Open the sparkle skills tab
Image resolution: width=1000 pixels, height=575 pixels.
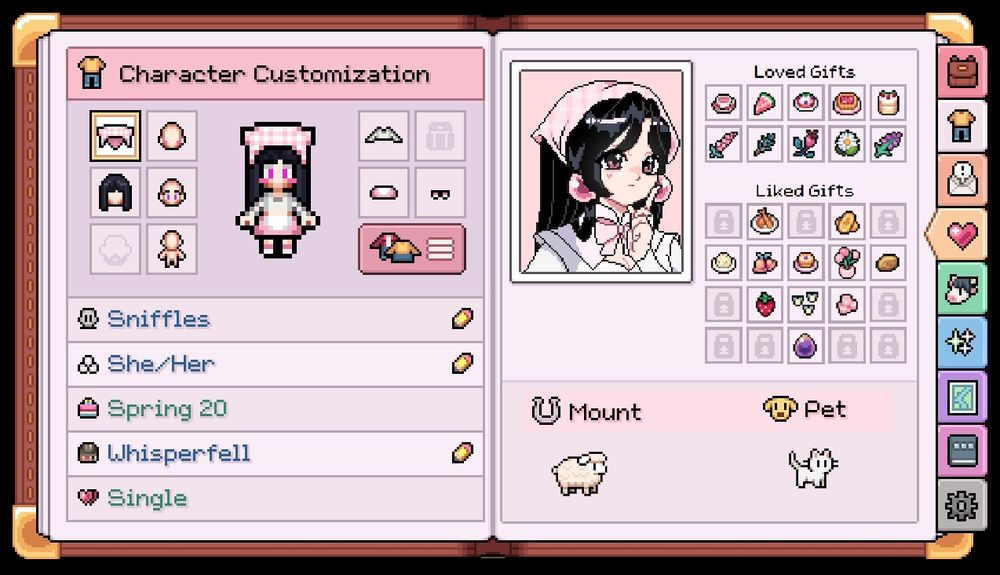click(962, 343)
